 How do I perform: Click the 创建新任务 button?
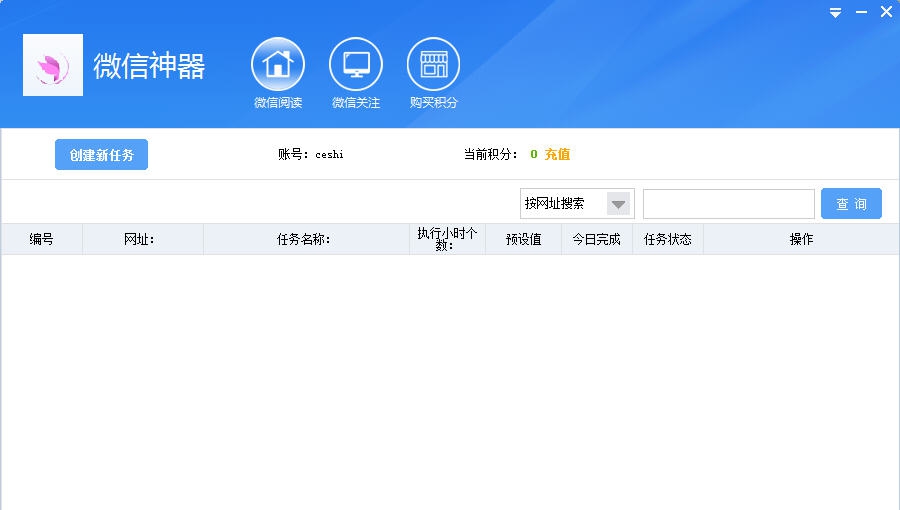pyautogui.click(x=102, y=154)
